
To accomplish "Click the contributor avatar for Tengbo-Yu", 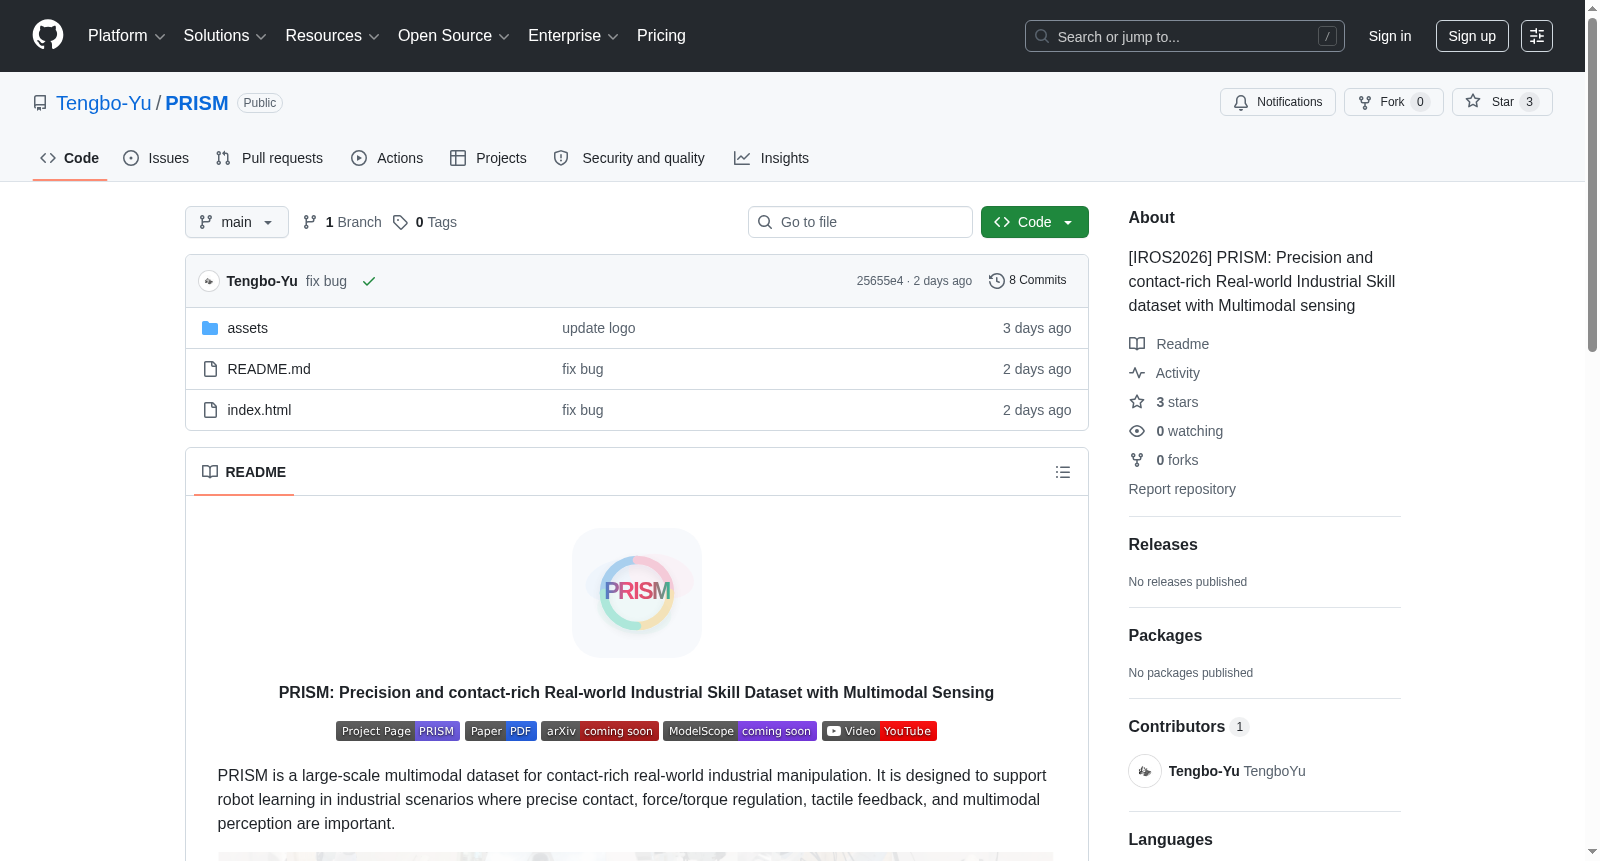I will (x=1145, y=771).
